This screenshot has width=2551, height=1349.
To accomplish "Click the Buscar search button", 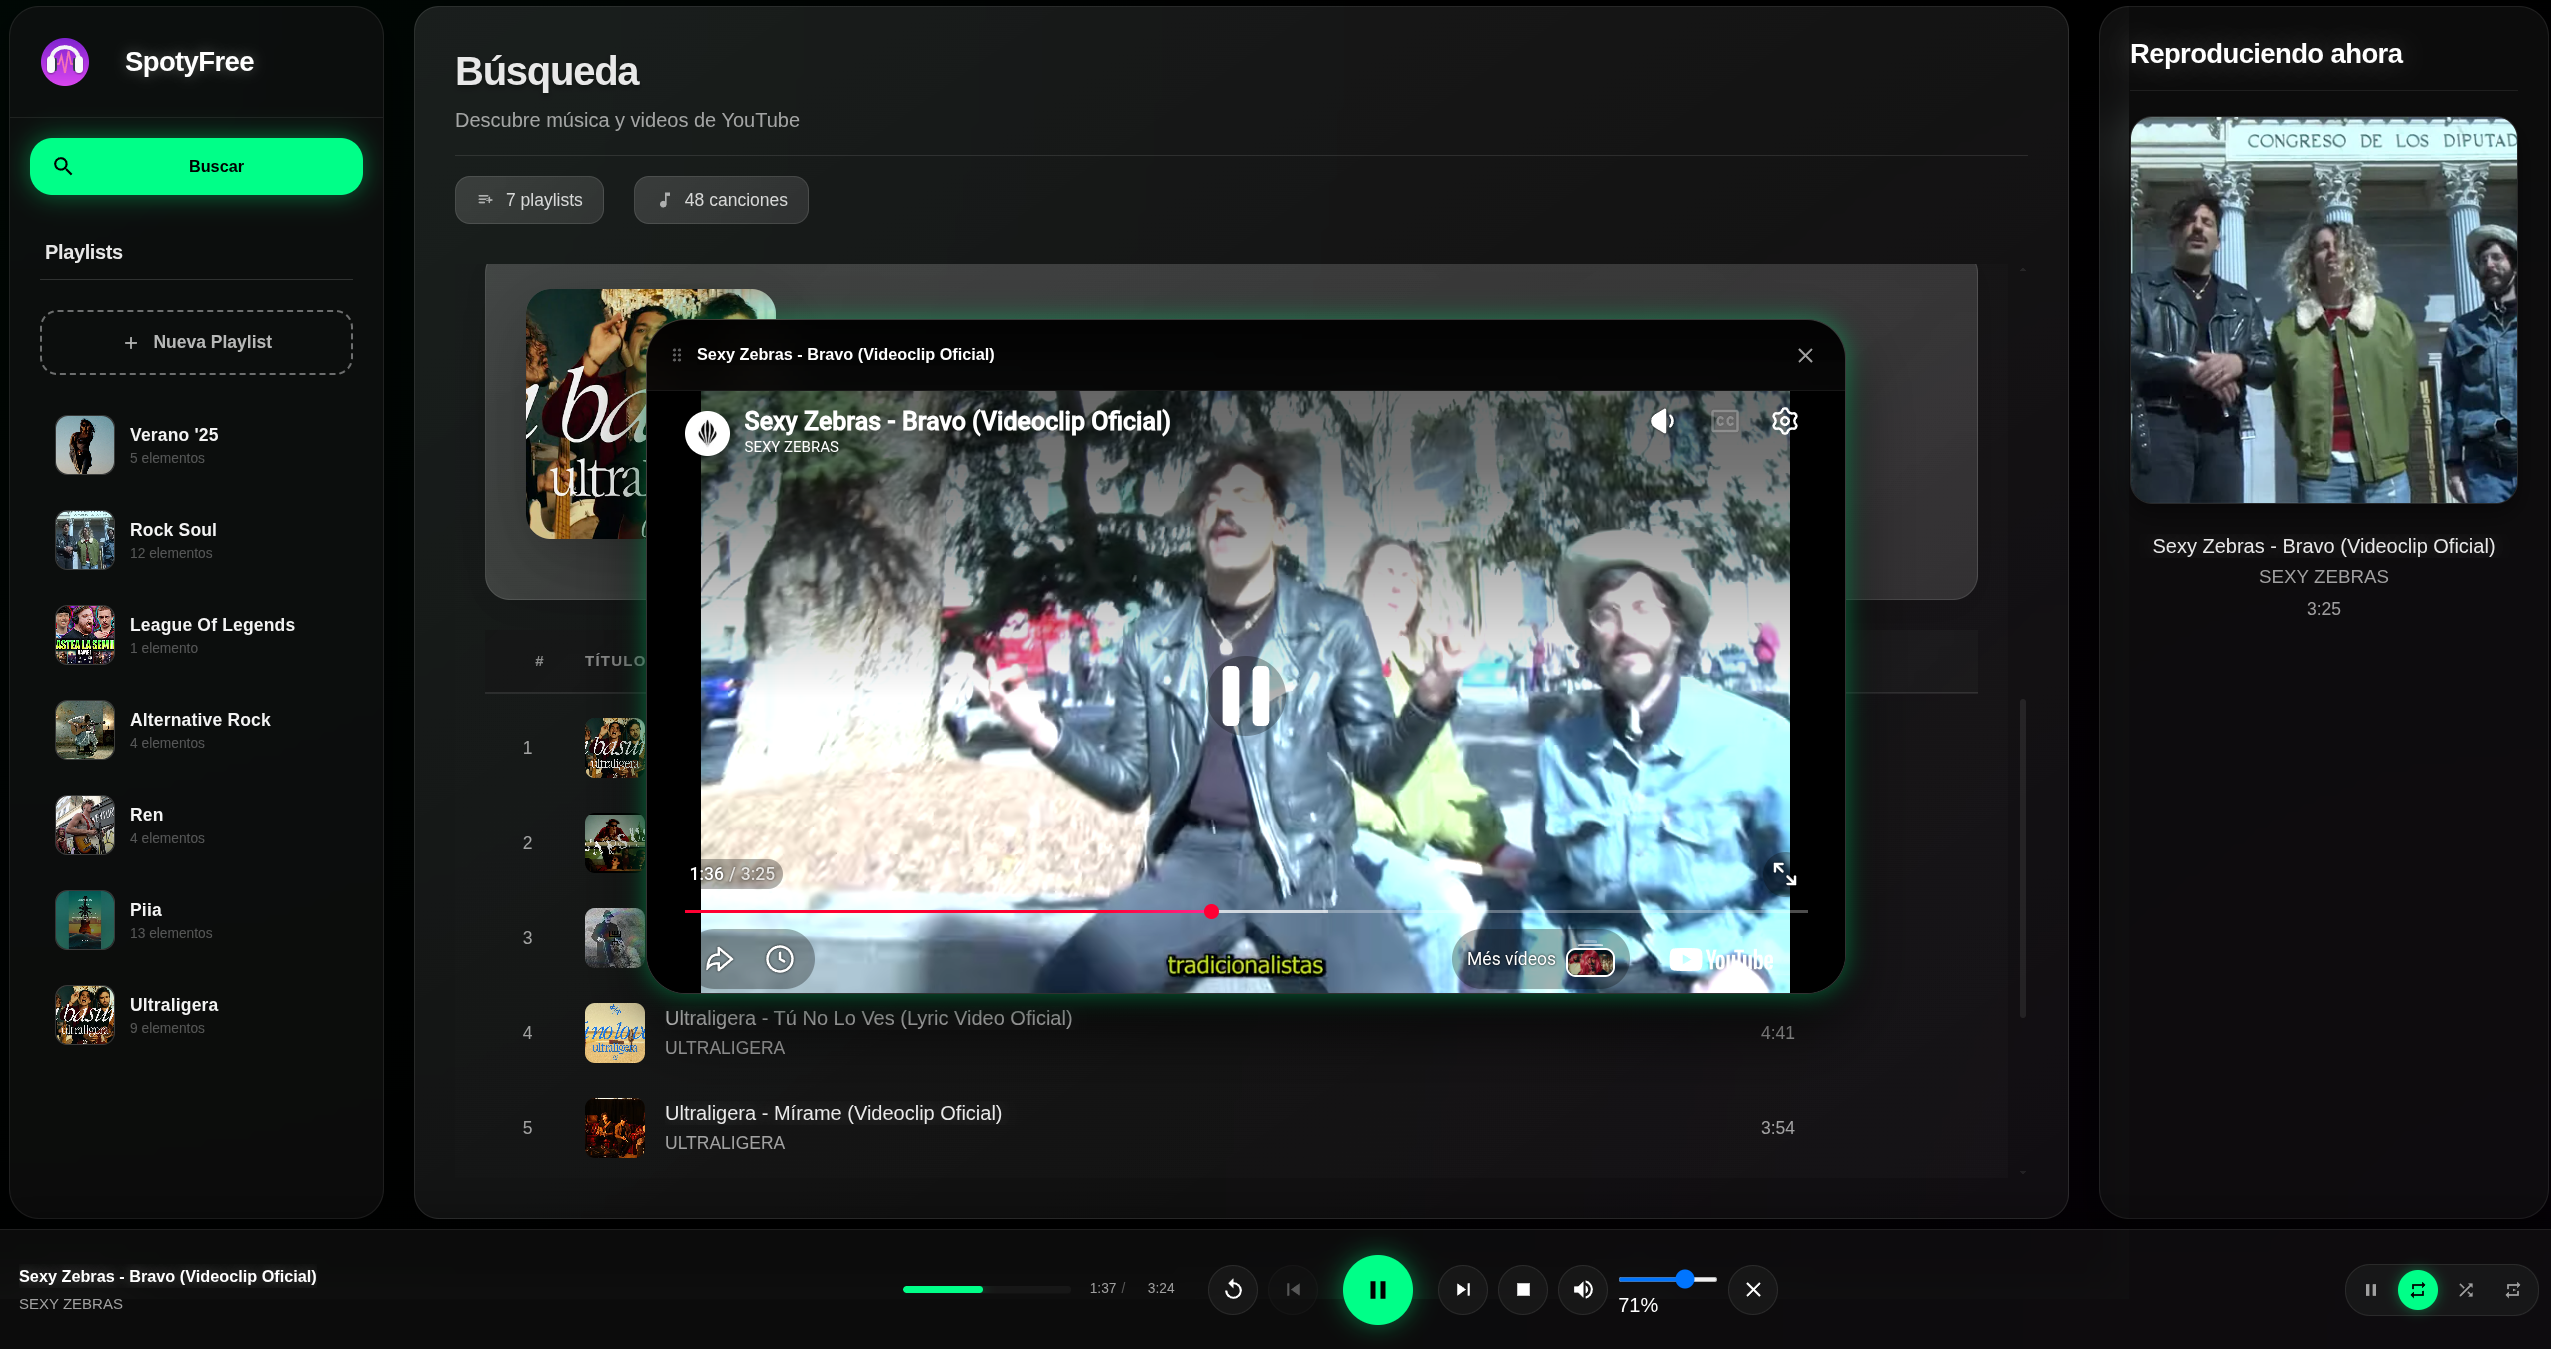I will coord(196,166).
